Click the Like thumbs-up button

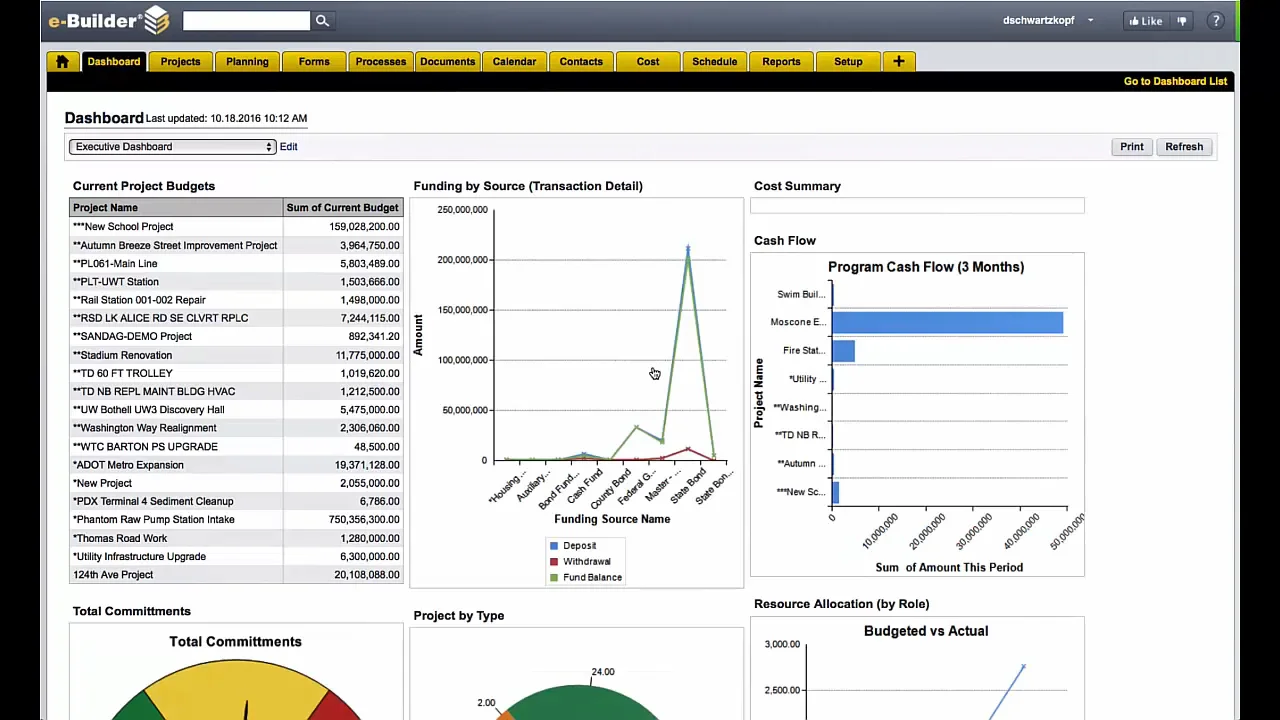click(x=1146, y=21)
